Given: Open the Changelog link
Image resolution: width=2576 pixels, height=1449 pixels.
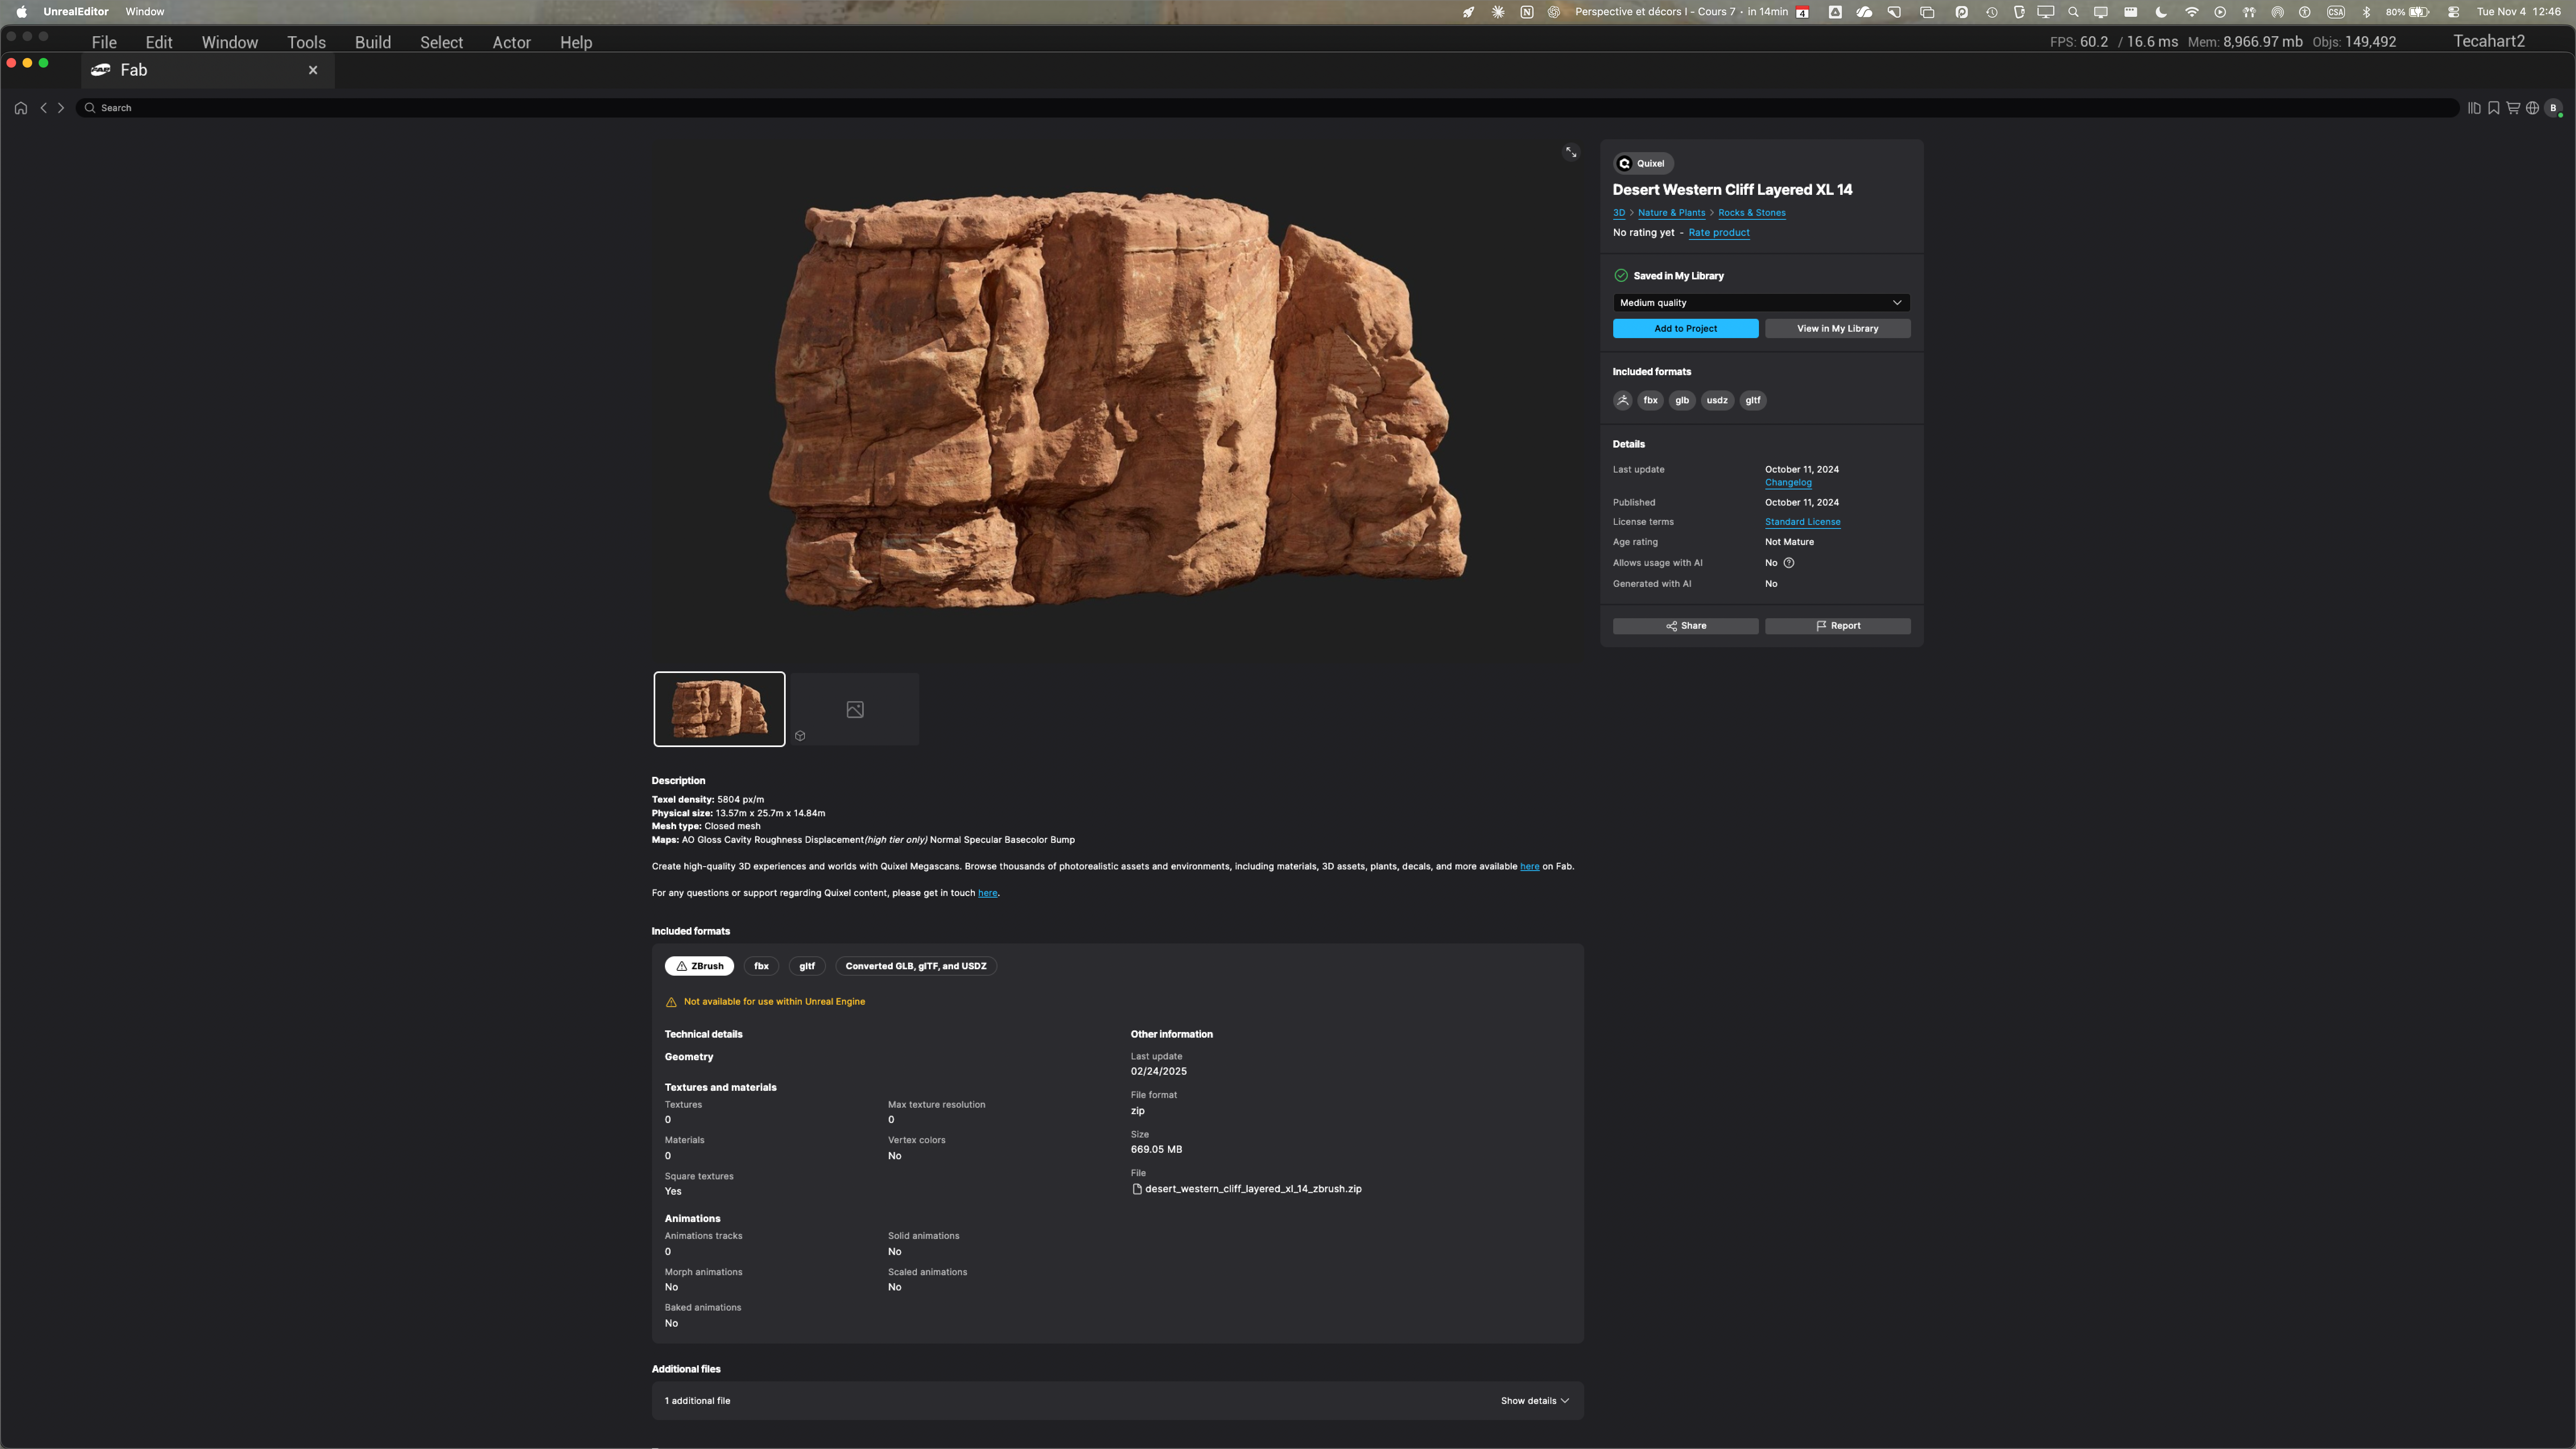Looking at the screenshot, I should (1788, 483).
